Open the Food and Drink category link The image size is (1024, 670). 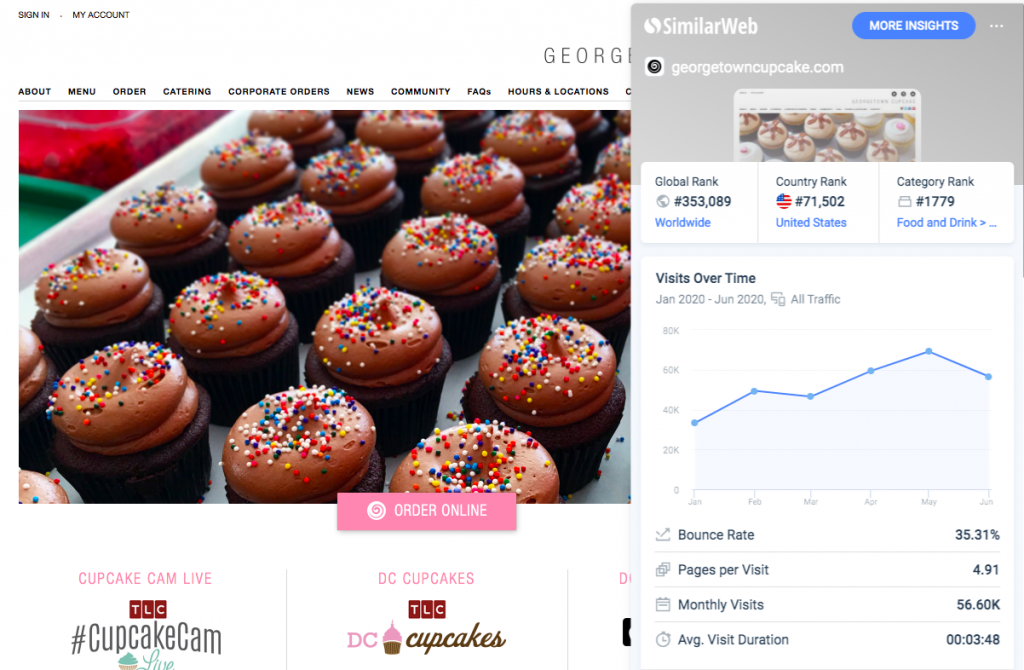(946, 222)
